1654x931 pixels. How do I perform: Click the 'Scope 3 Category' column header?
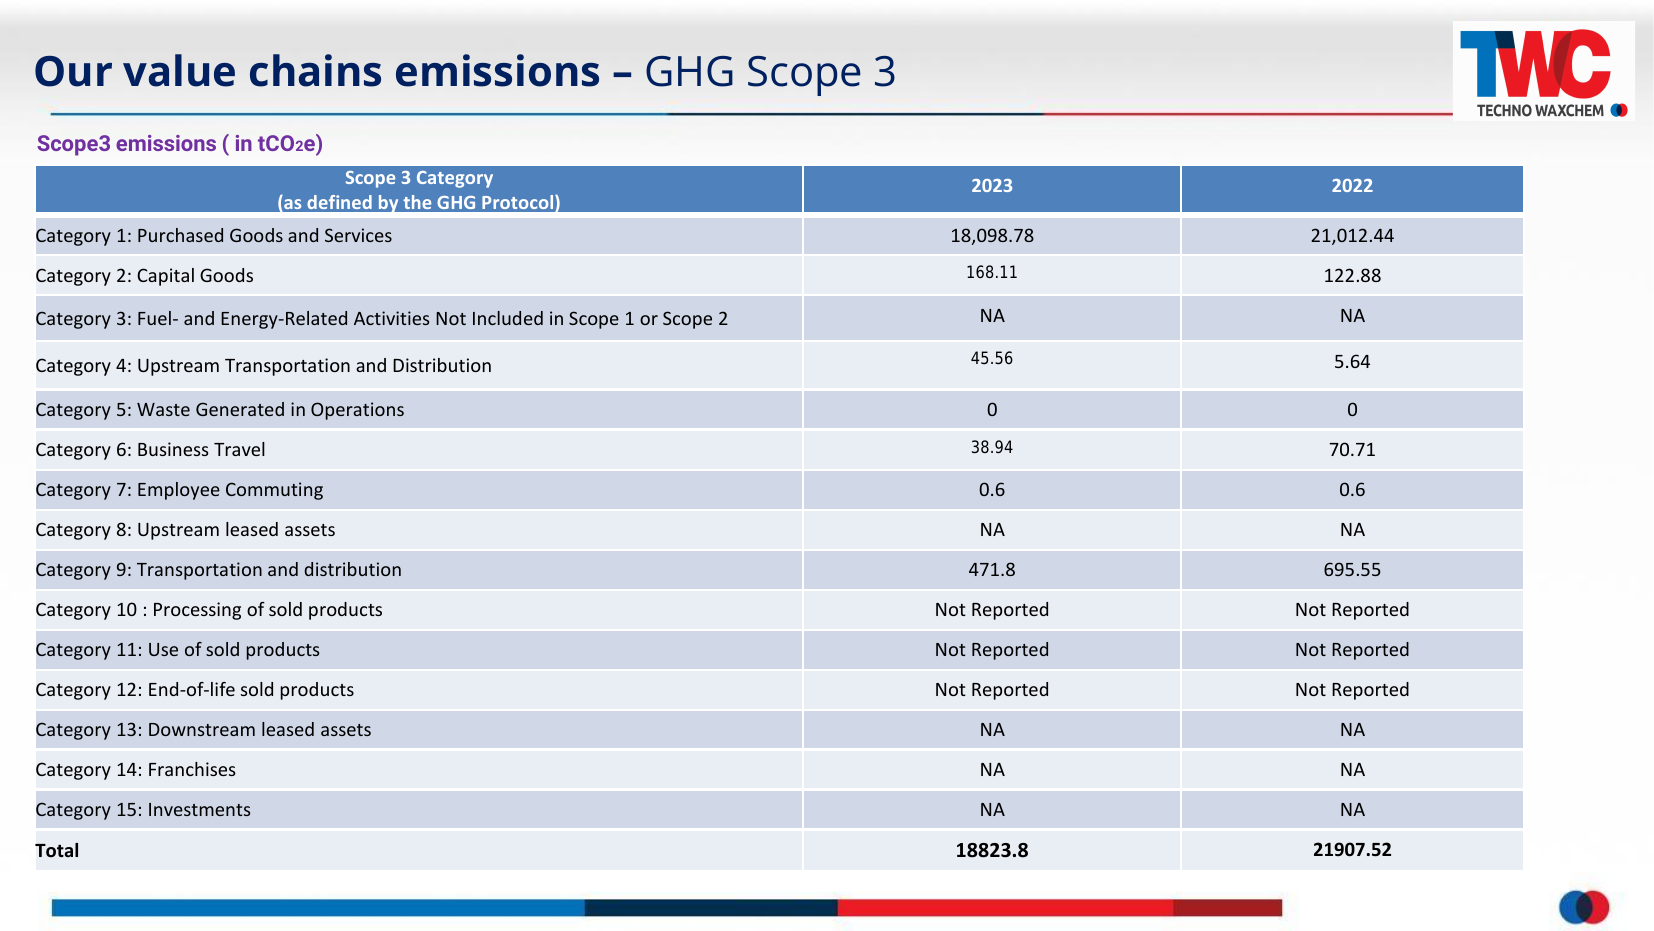click(x=419, y=189)
